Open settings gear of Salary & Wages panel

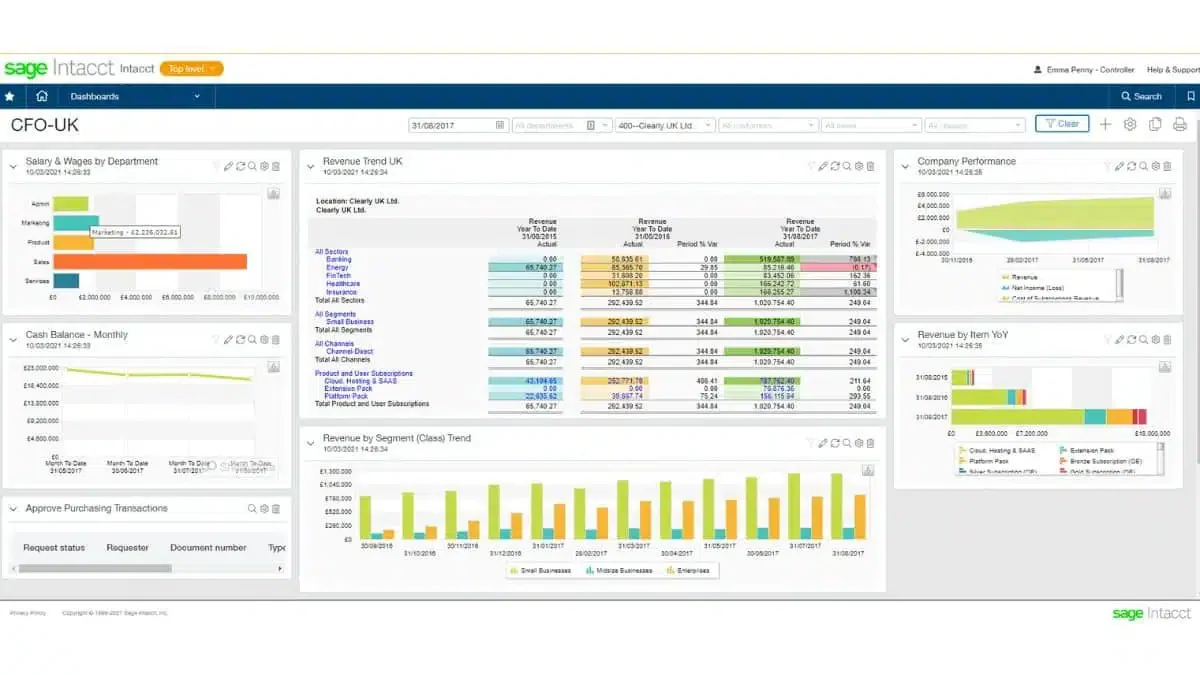[x=264, y=166]
